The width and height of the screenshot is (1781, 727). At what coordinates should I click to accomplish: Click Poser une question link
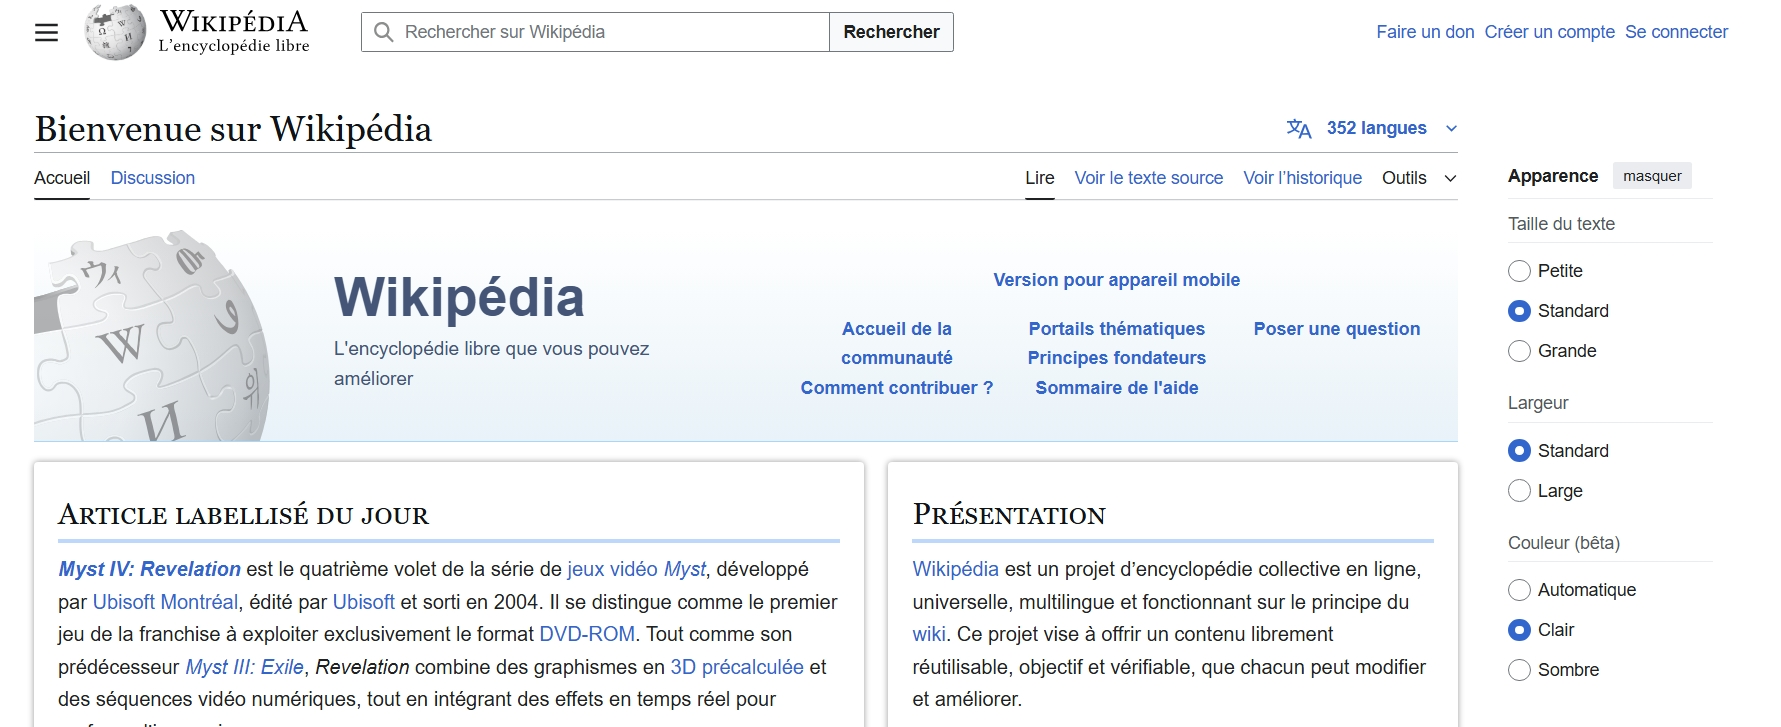1337,329
